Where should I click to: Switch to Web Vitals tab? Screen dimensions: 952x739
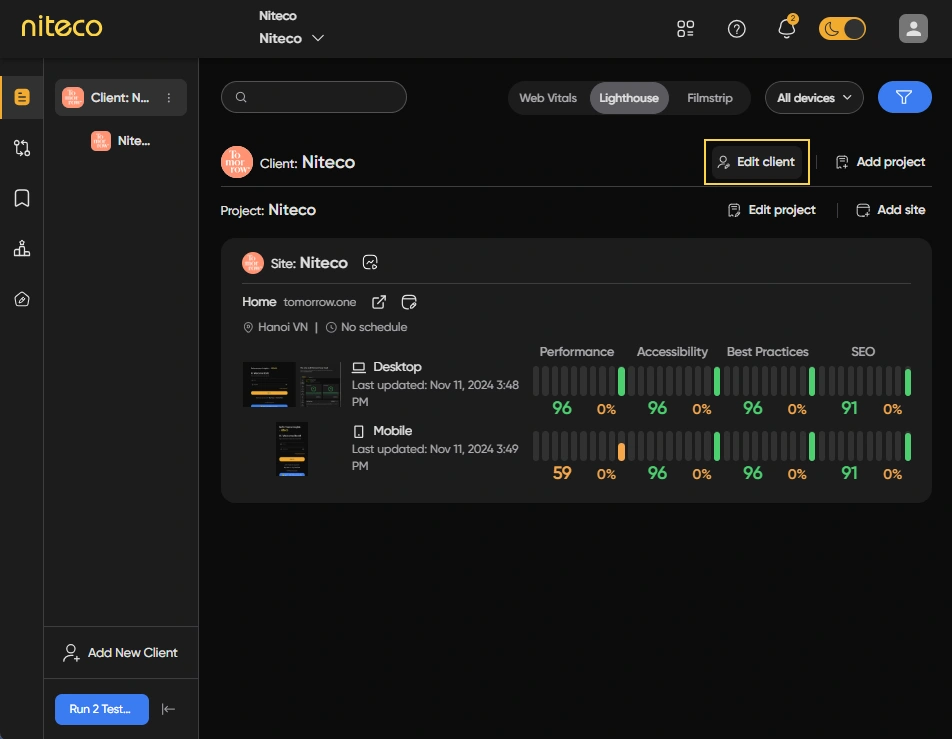[x=548, y=98]
